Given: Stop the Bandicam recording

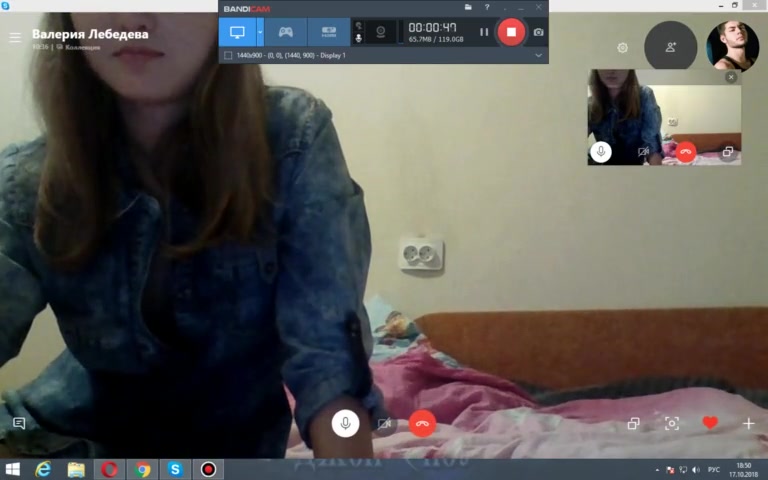Looking at the screenshot, I should pyautogui.click(x=511, y=32).
